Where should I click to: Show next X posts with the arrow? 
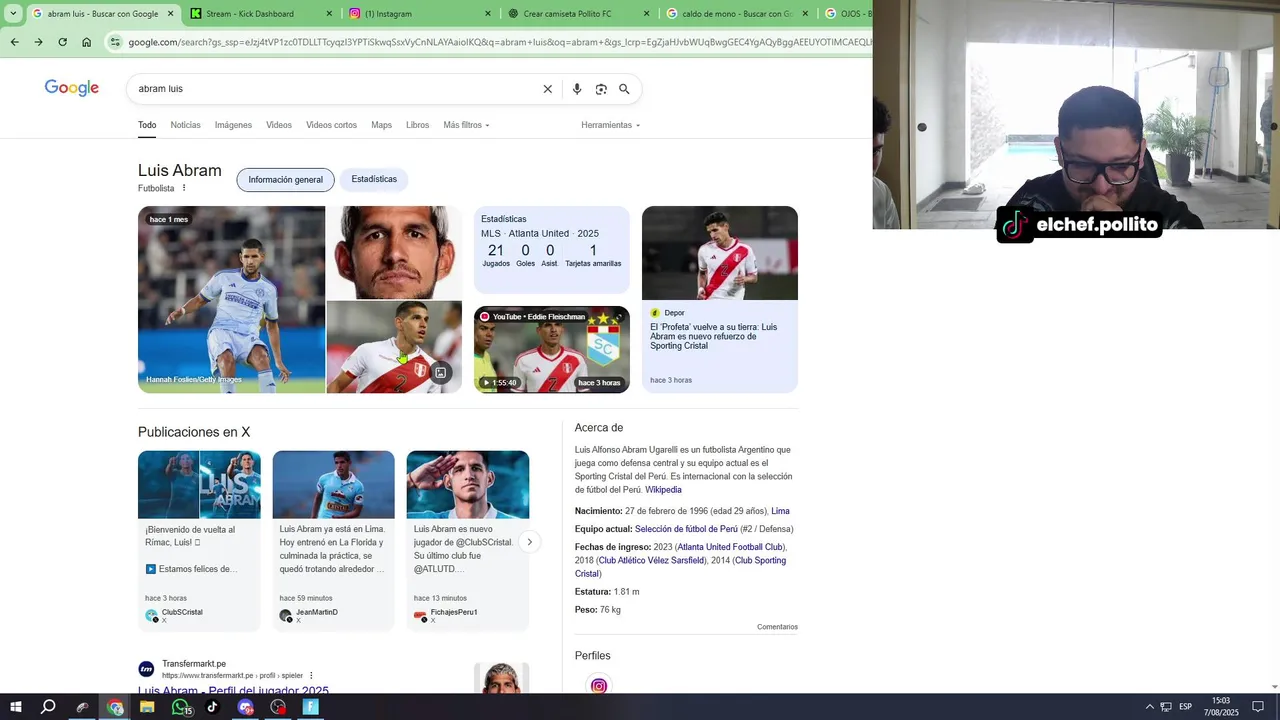click(x=529, y=542)
